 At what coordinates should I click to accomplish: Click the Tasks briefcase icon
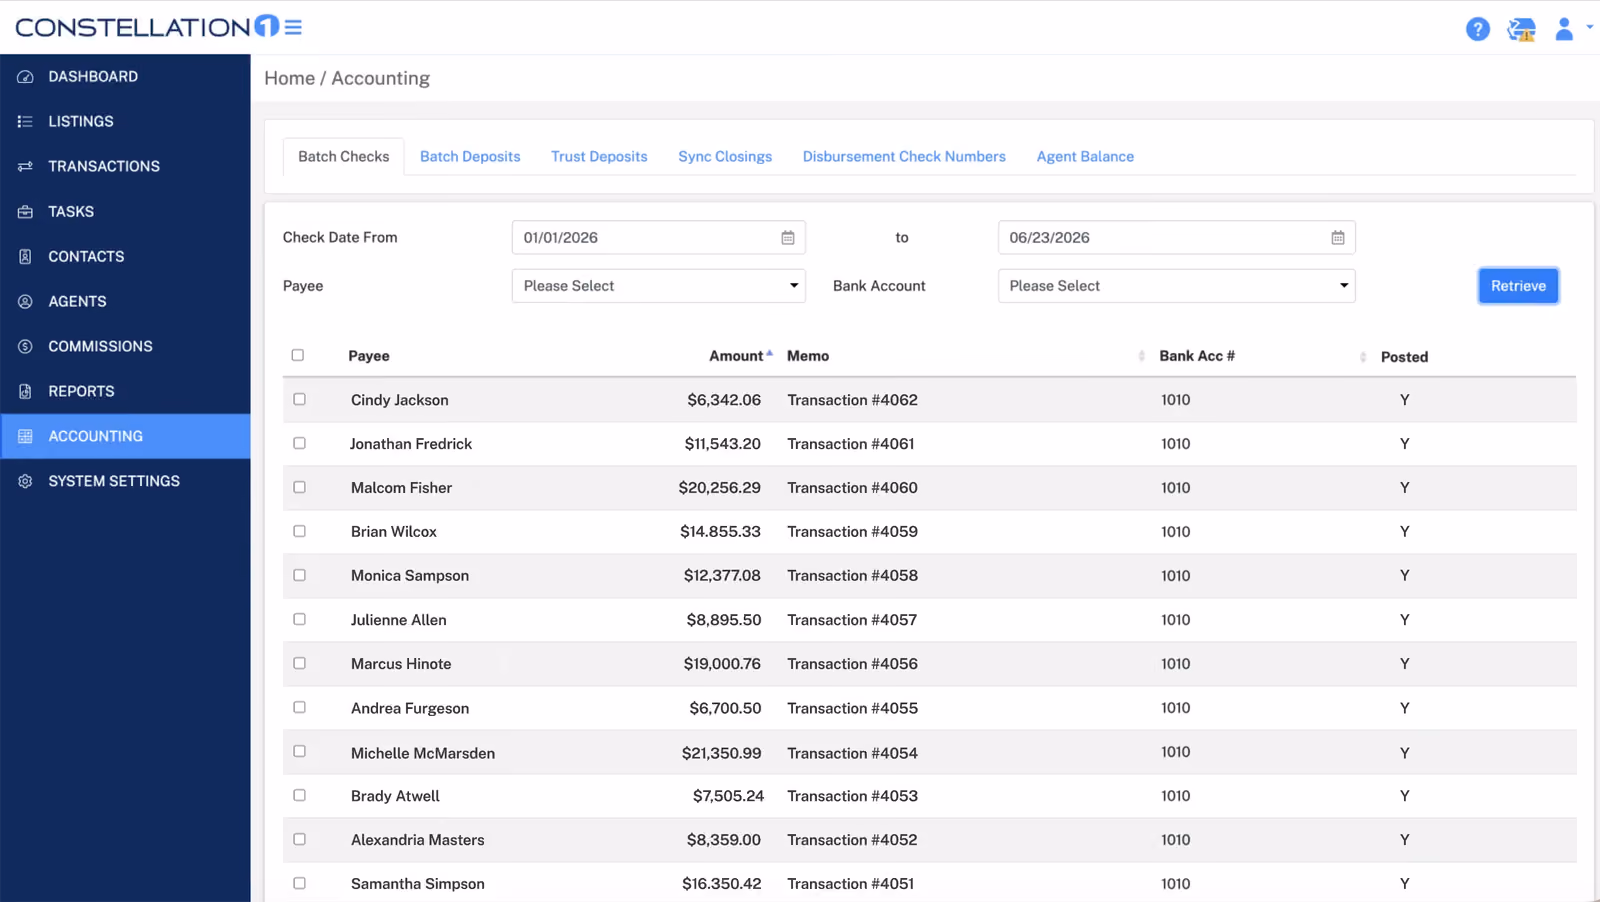pos(26,212)
